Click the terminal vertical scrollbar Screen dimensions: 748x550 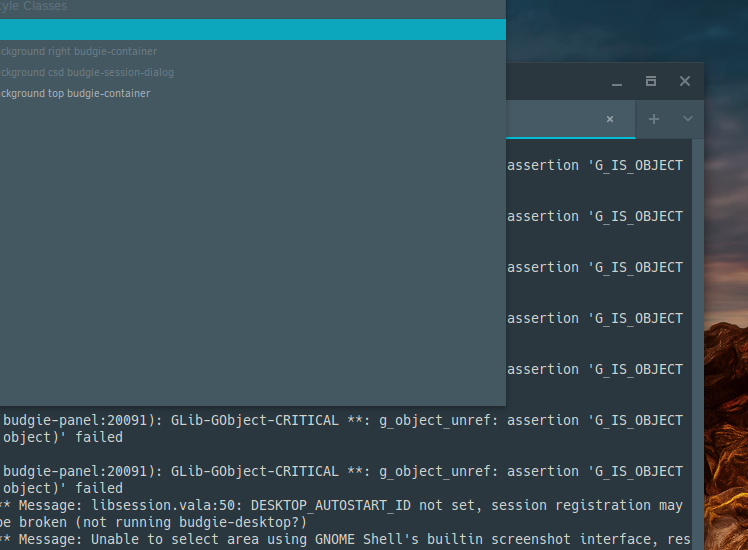point(697,343)
